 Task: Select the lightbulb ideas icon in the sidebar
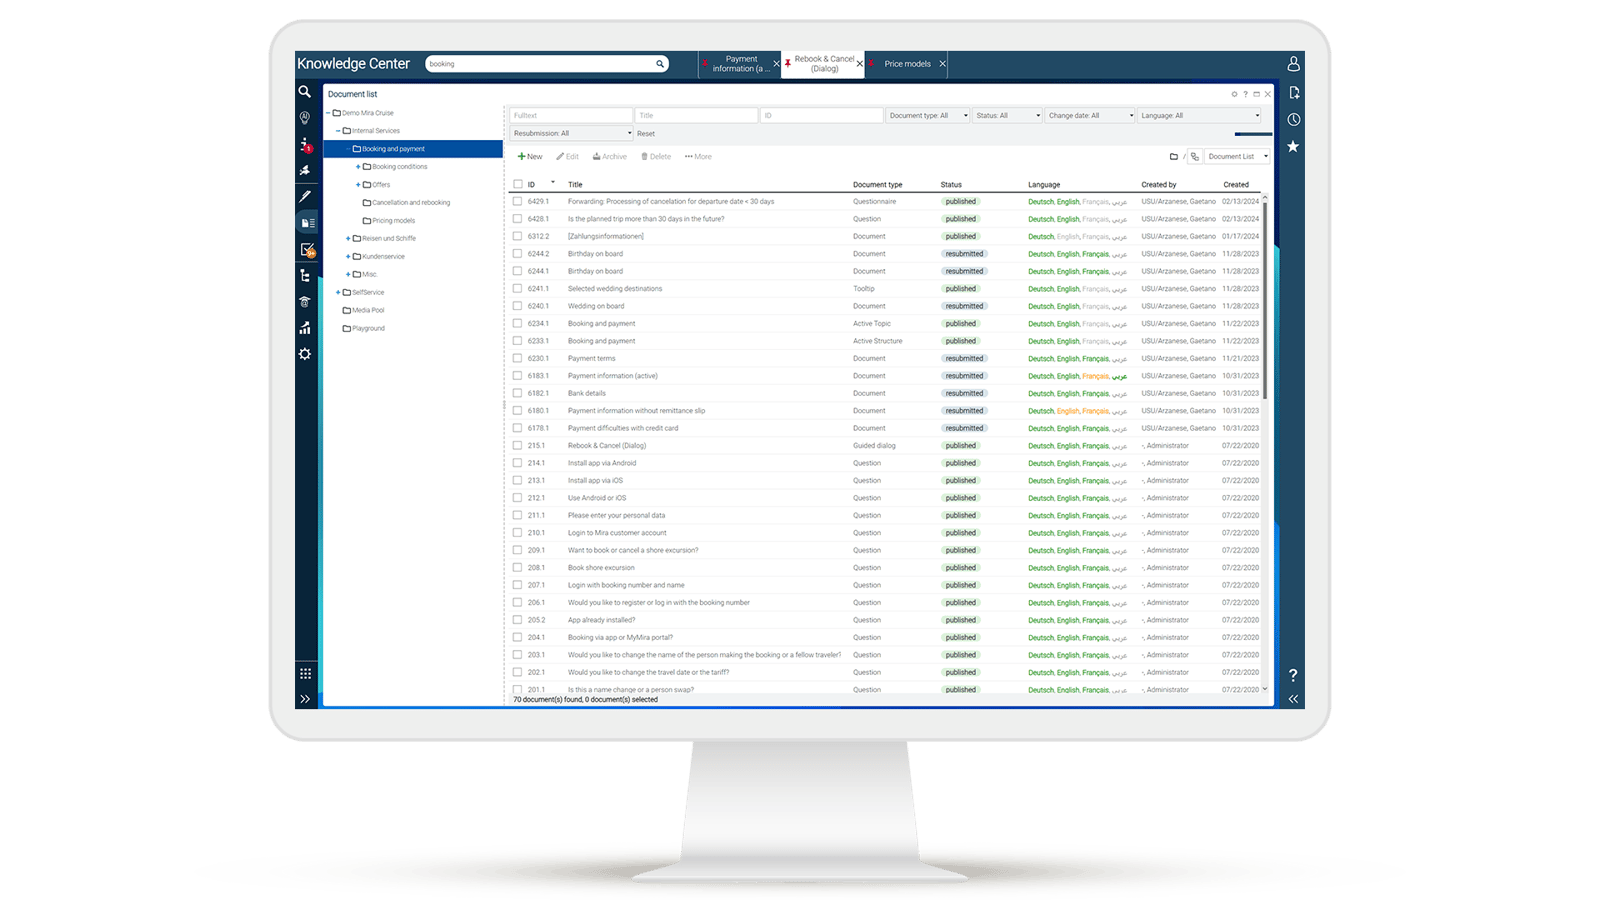[305, 117]
